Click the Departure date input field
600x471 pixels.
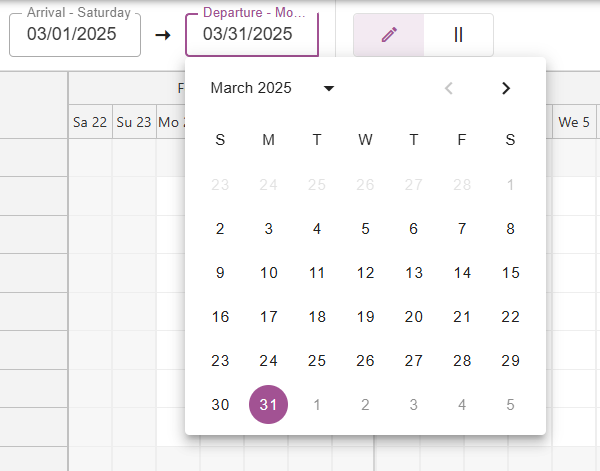pyautogui.click(x=250, y=35)
